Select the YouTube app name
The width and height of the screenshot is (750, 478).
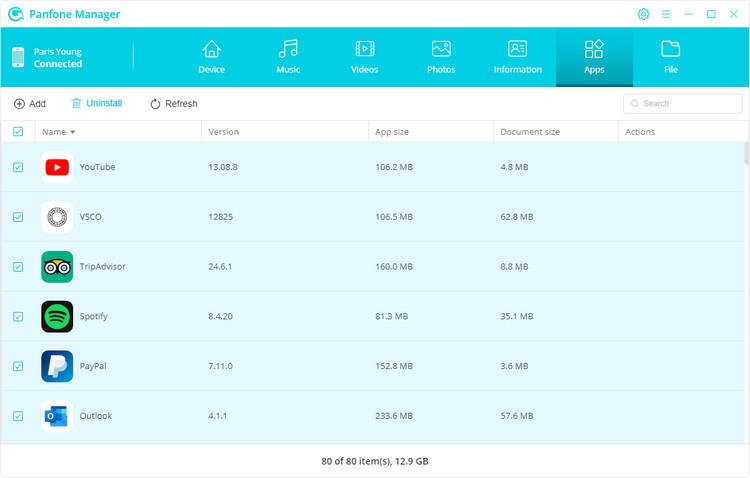click(97, 167)
